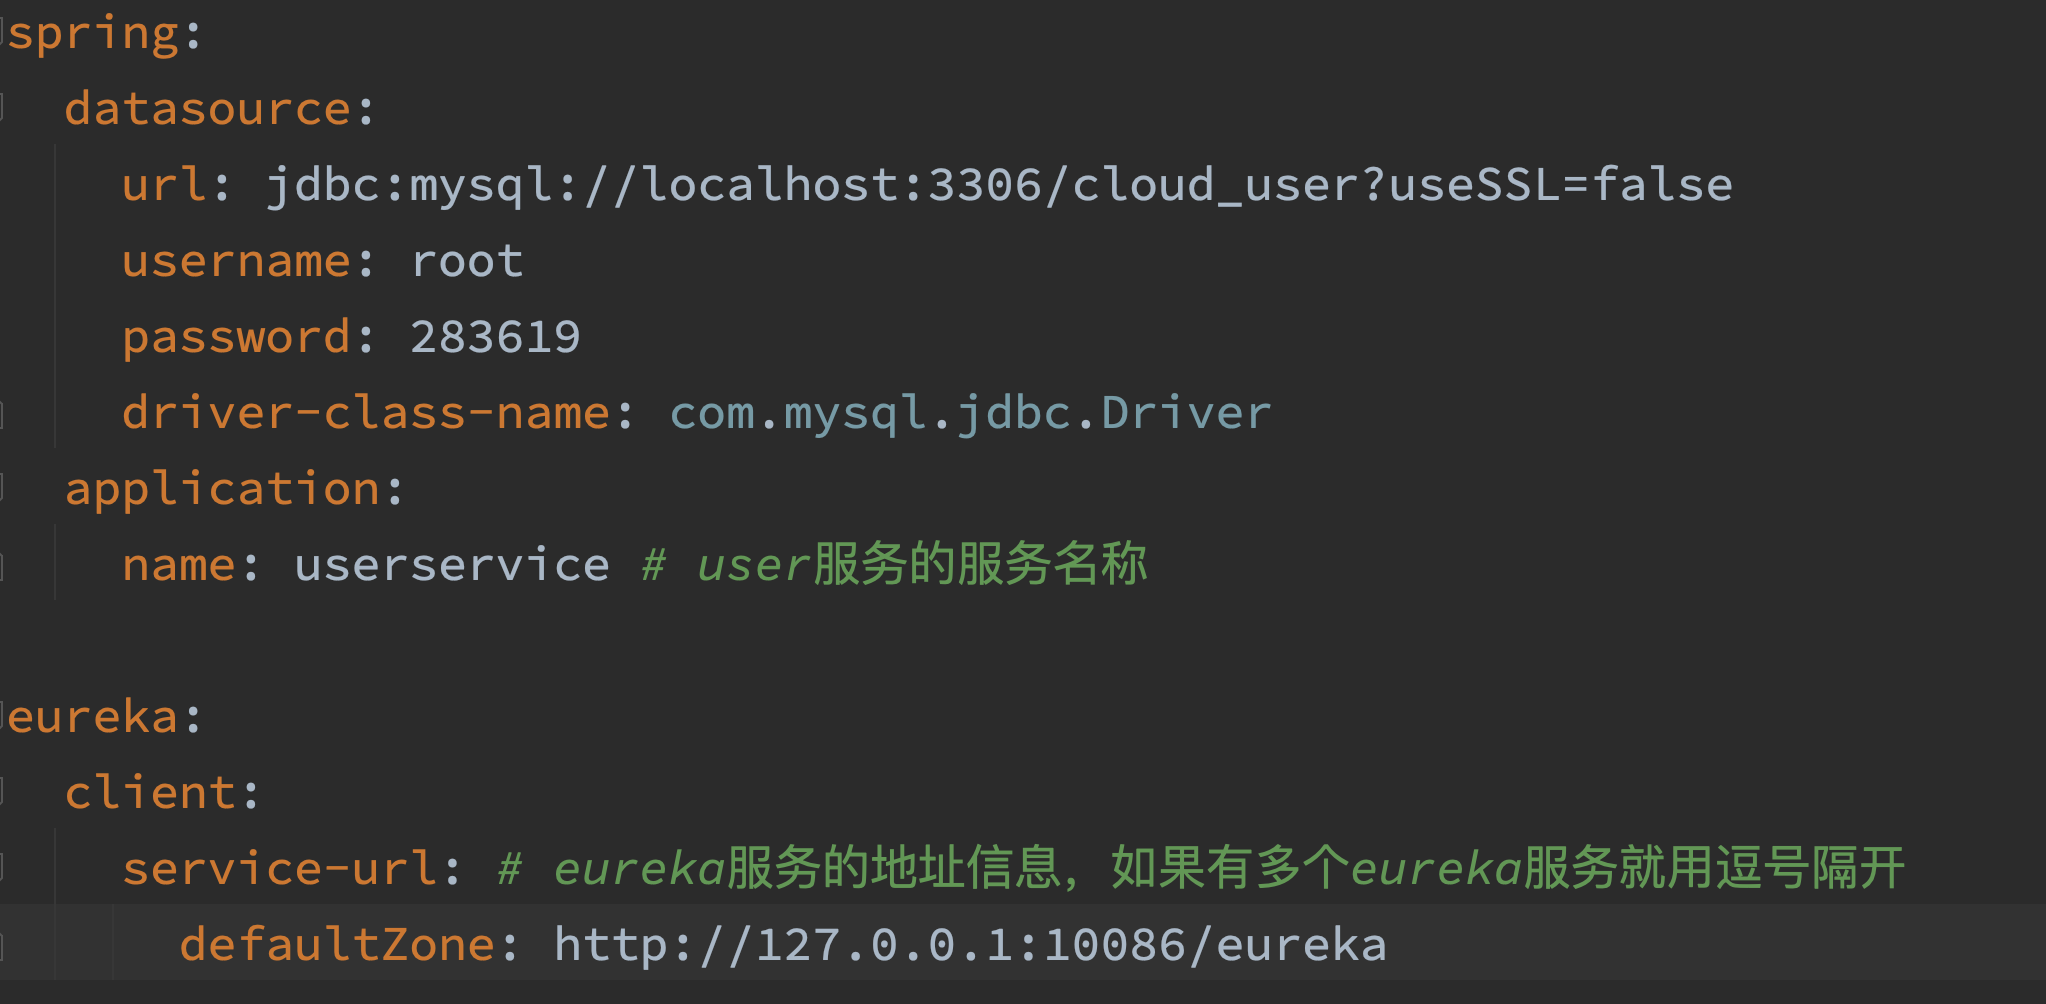The height and width of the screenshot is (1004, 2046).
Task: Click the userservice name value
Action: (451, 565)
